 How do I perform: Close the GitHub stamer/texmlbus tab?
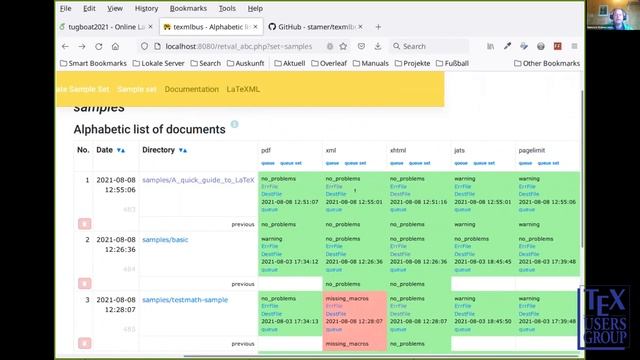tap(360, 27)
